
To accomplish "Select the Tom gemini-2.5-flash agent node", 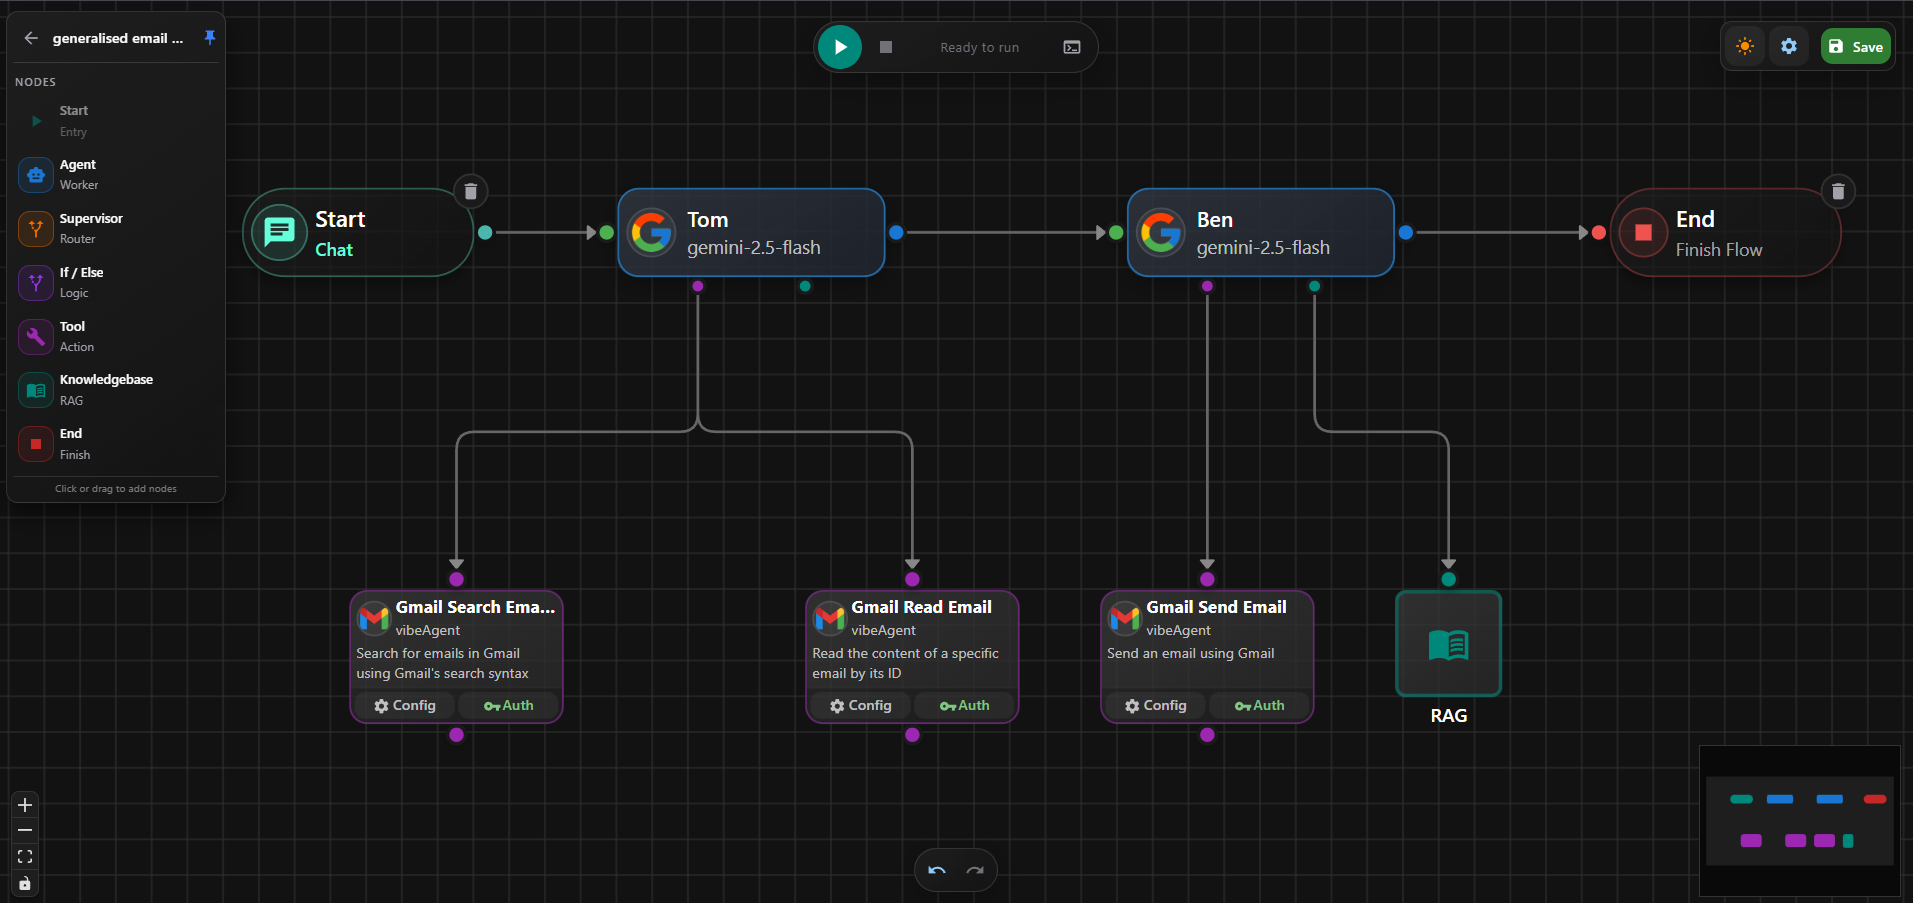I will (751, 233).
